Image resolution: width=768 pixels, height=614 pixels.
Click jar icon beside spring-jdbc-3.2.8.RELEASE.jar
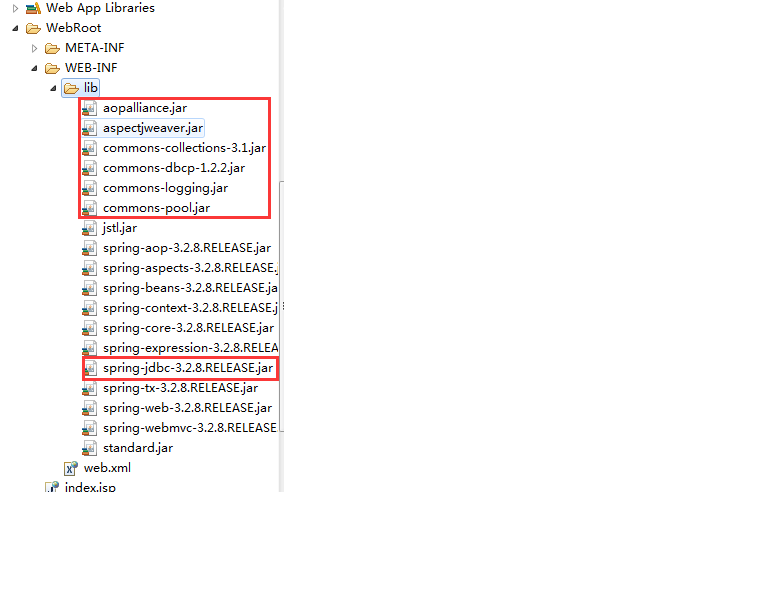click(89, 368)
